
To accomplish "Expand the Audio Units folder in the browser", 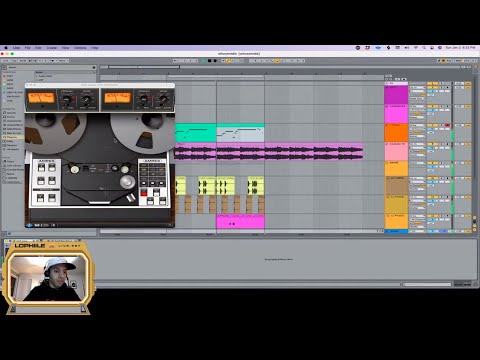I will (45, 76).
